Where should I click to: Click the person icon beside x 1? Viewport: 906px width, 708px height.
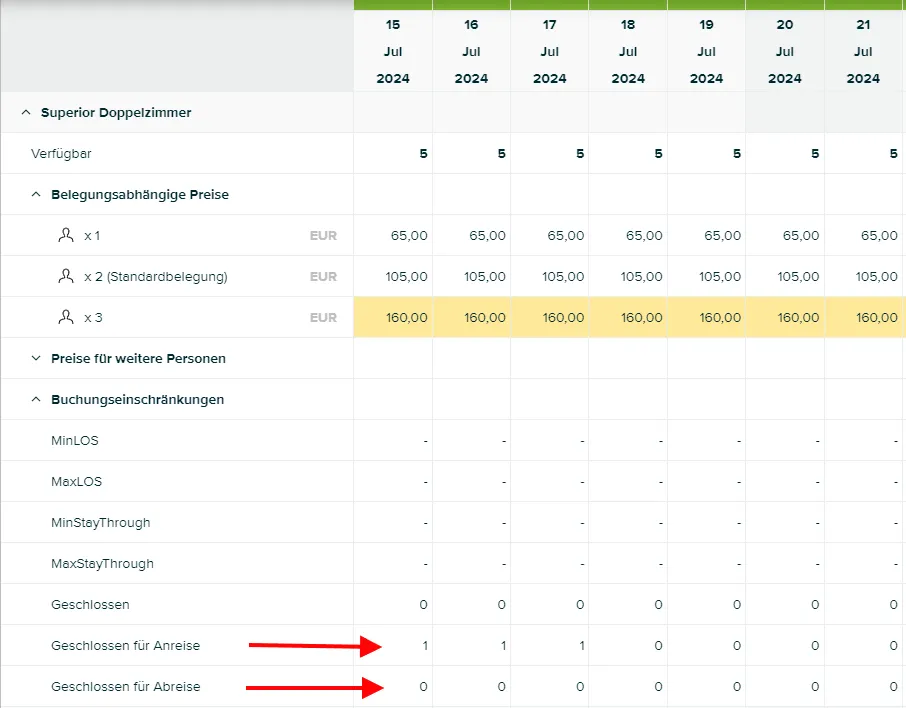tap(66, 235)
